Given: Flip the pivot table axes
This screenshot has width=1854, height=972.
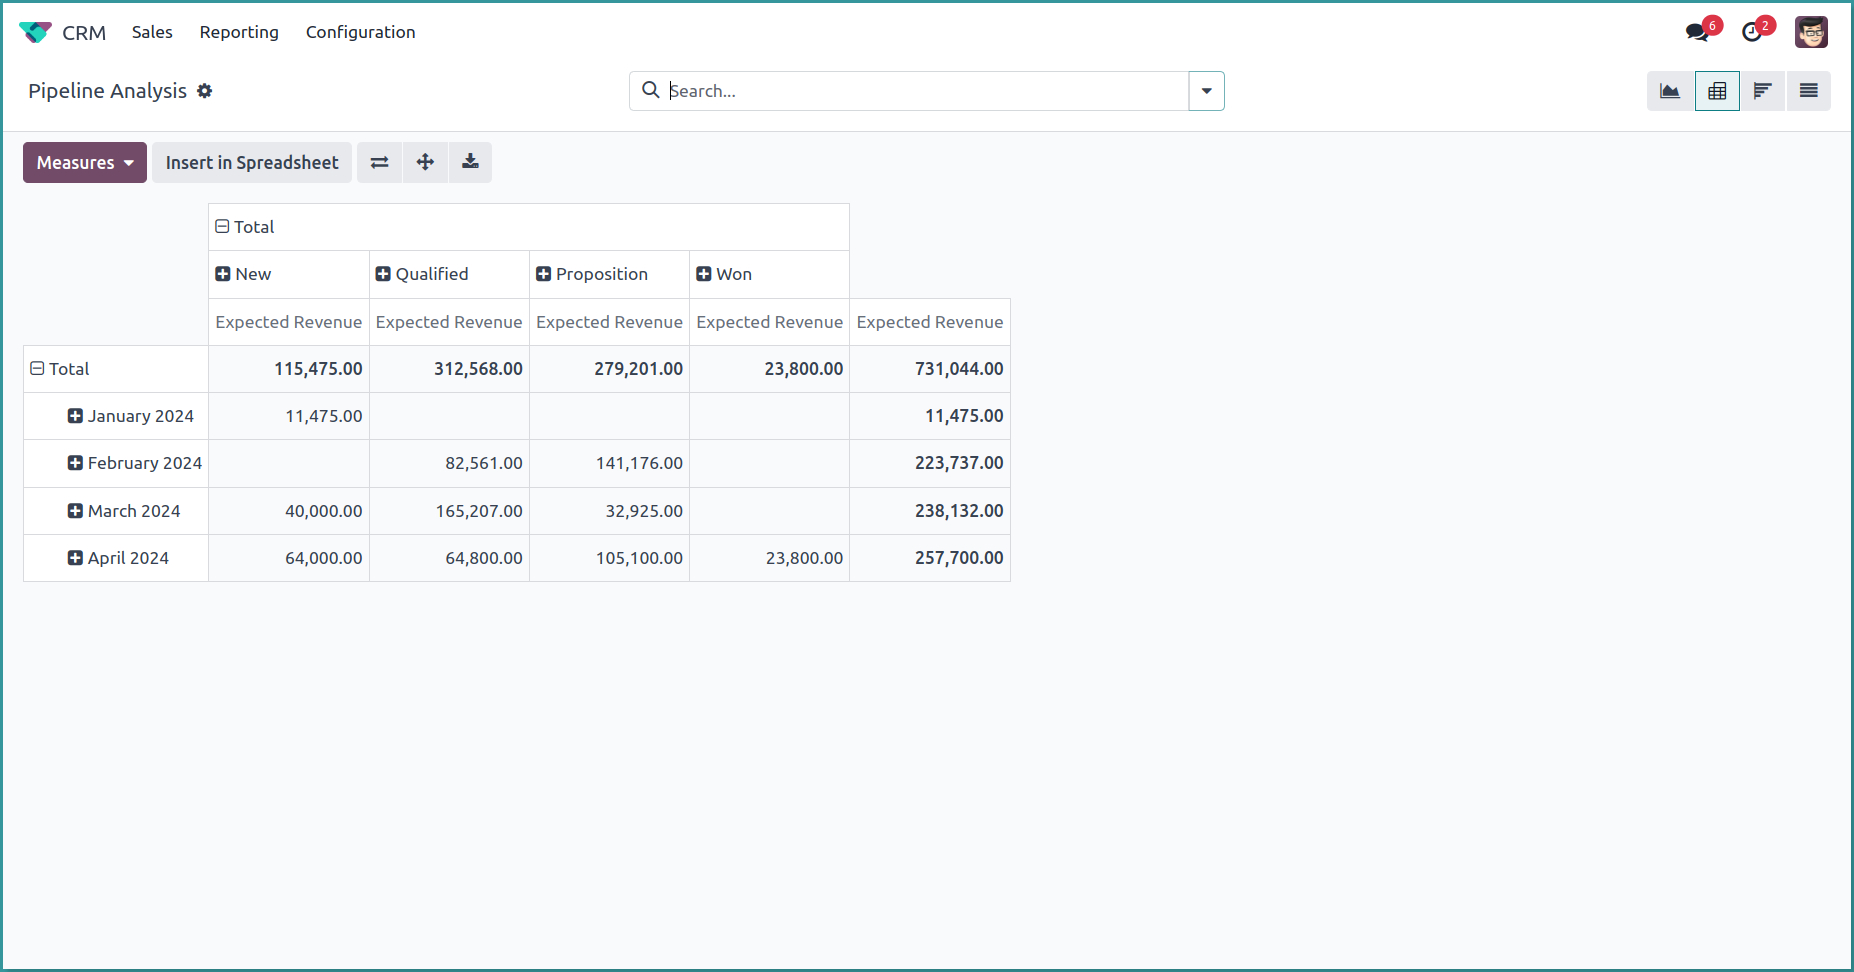Looking at the screenshot, I should [x=379, y=162].
